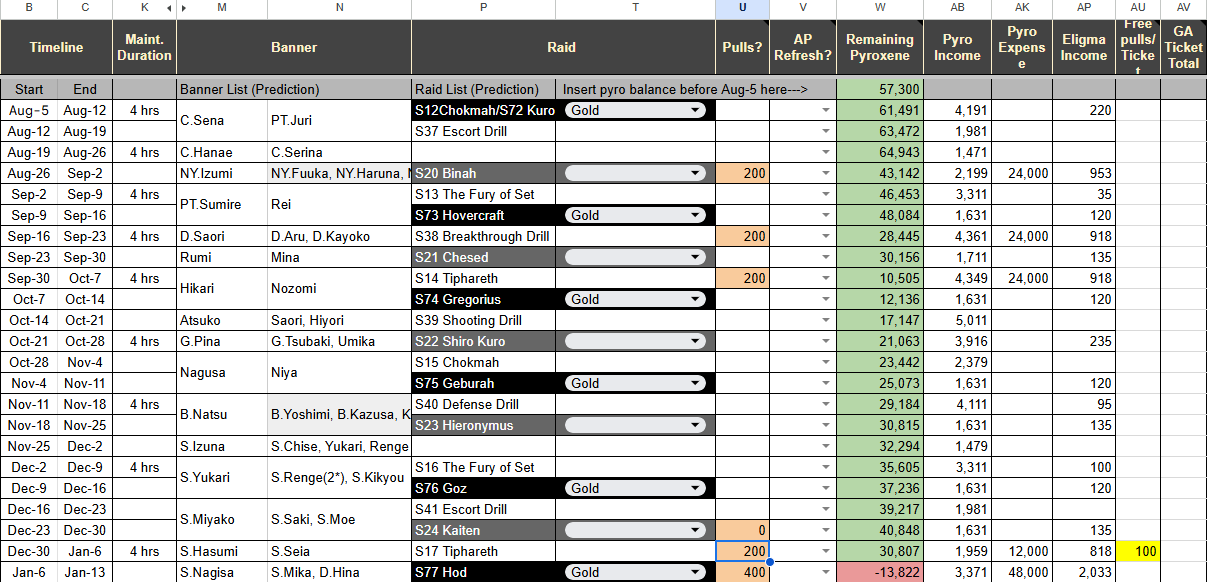Click the 2,033 Eligma Income cell
The height and width of the screenshot is (582, 1207).
click(x=1084, y=572)
